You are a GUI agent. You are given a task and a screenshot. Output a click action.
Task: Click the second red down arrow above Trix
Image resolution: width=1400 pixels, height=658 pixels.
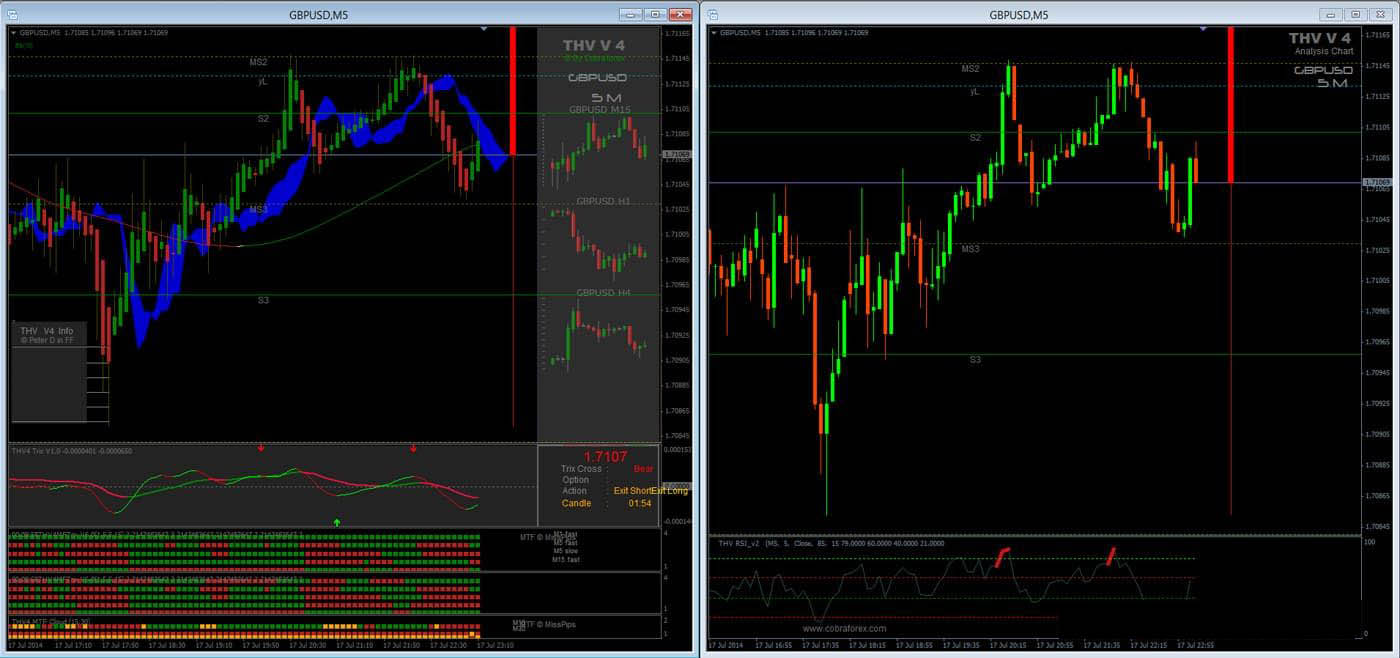(x=413, y=448)
